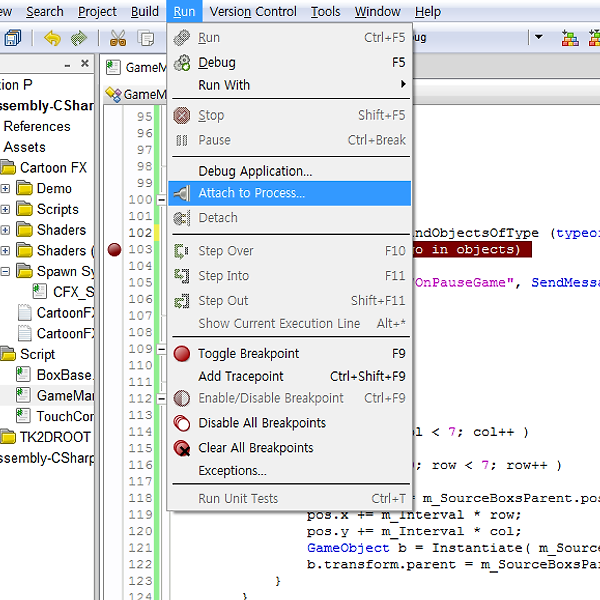The width and height of the screenshot is (600, 600).
Task: Collapse the code fold at line 109
Action: [161, 348]
